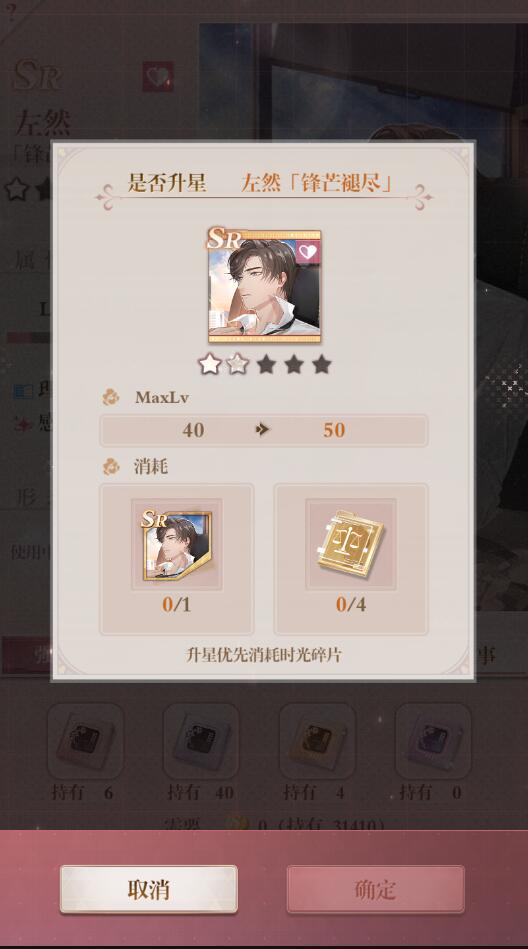Tap the SR card fragment cost icon
The image size is (528, 949).
[x=176, y=545]
